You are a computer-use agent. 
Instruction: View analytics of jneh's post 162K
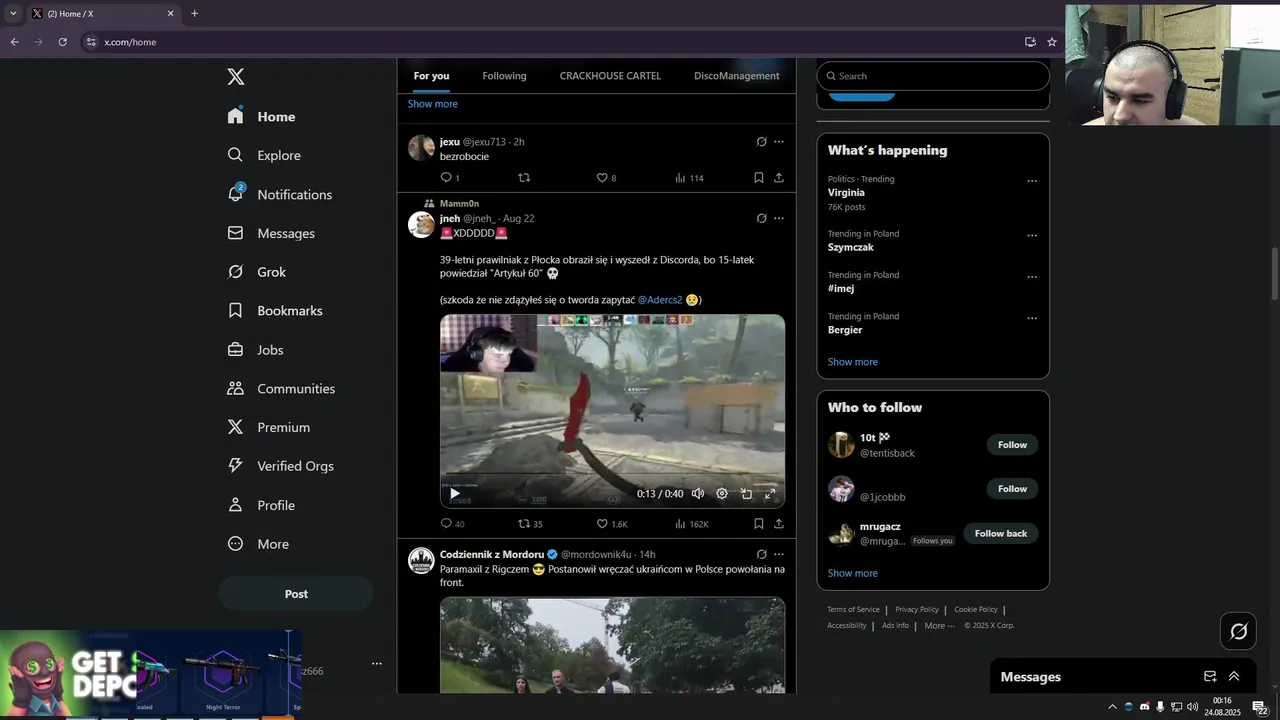(691, 524)
